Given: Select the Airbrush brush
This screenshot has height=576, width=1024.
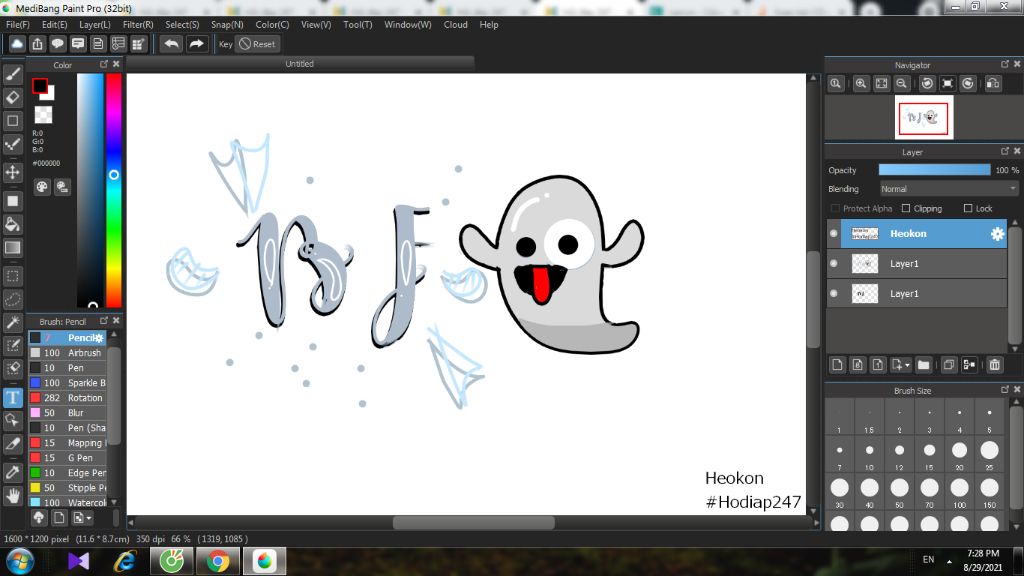Looking at the screenshot, I should tap(67, 353).
